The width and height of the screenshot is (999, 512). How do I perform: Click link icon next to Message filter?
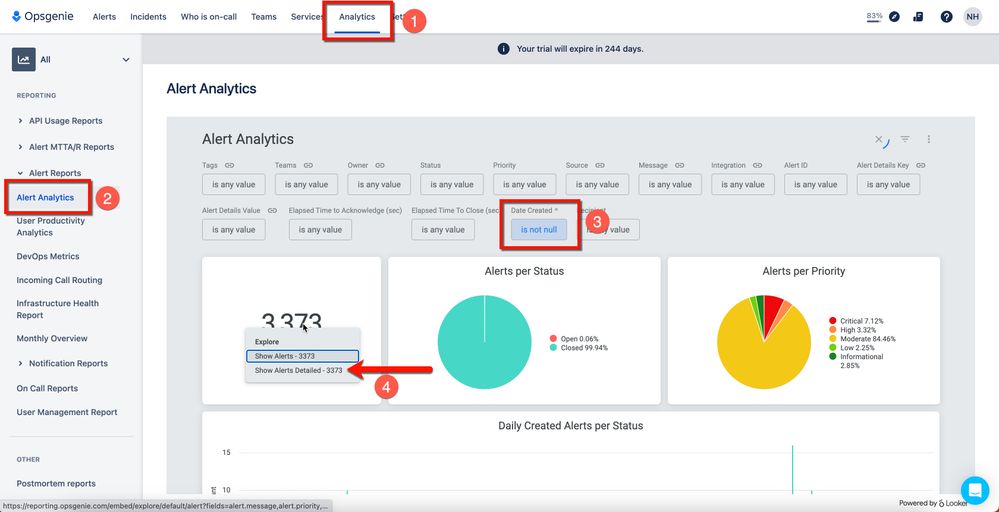pyautogui.click(x=679, y=166)
